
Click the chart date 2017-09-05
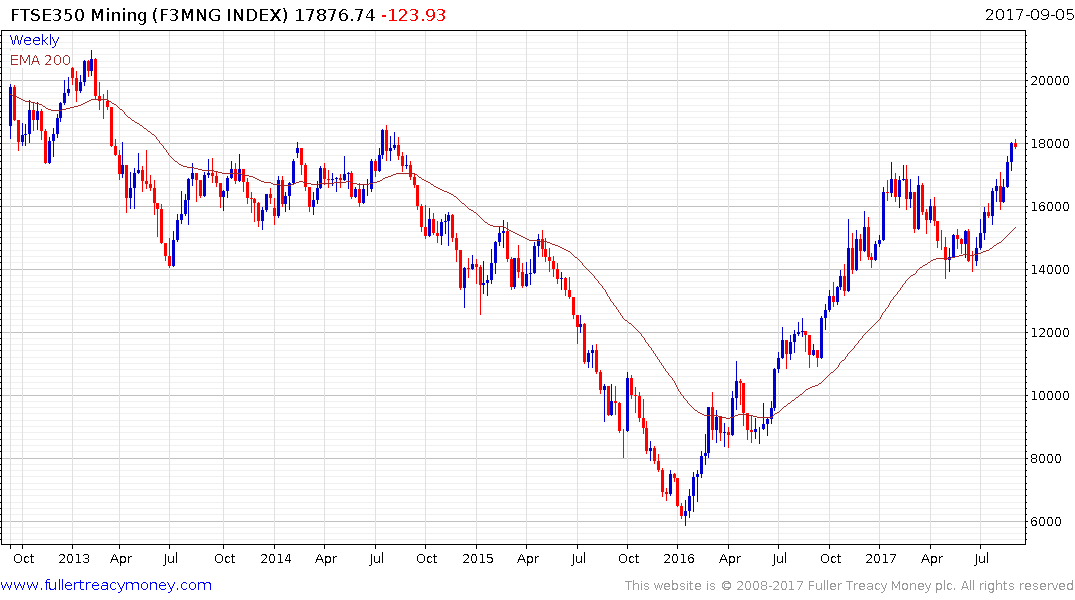[1029, 15]
